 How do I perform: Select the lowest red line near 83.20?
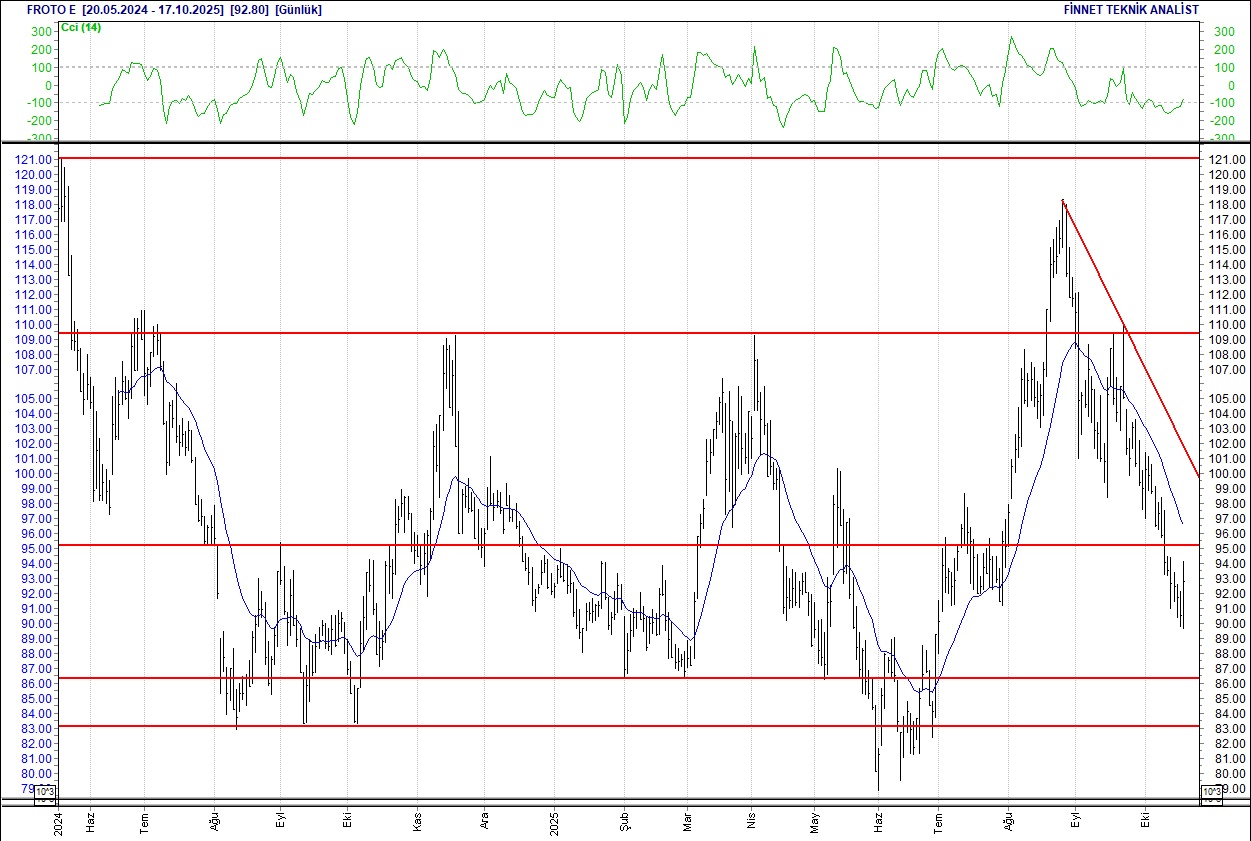click(600, 726)
